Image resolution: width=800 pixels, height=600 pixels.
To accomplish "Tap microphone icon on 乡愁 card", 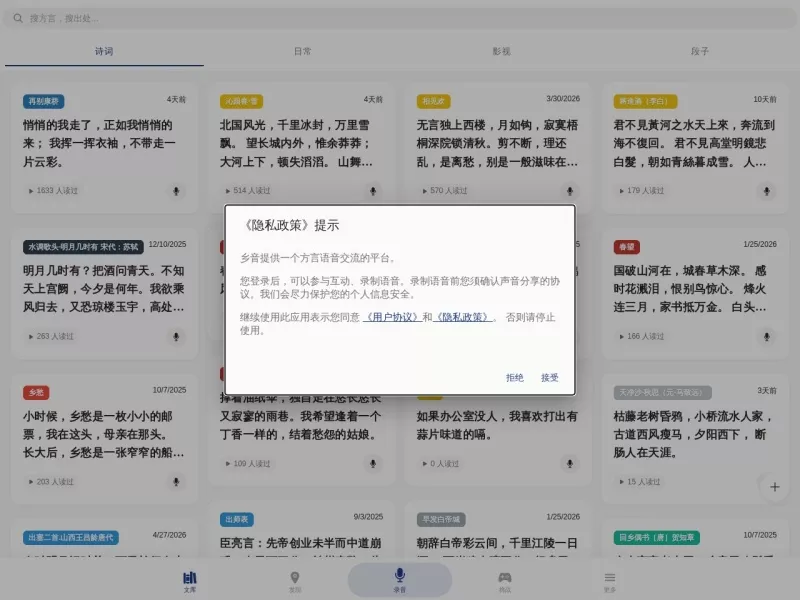I will [176, 482].
